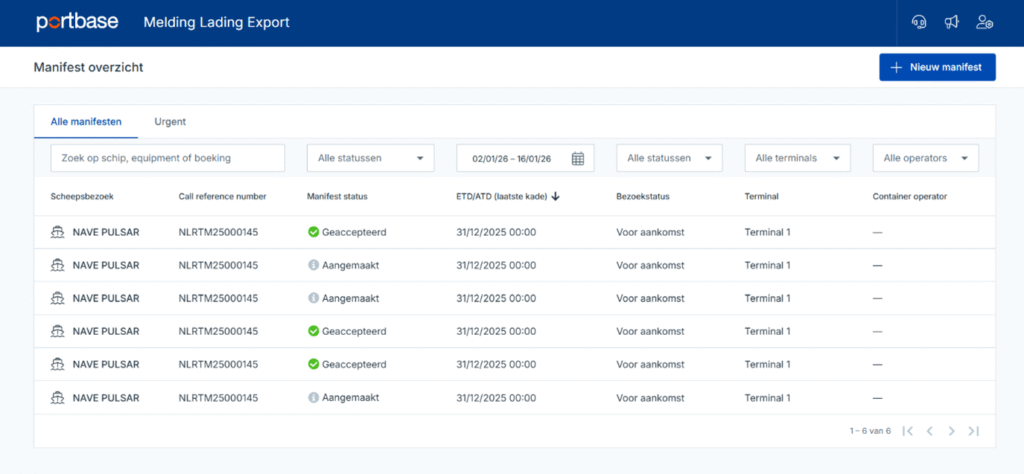
Task: Open user account settings icon
Action: click(985, 22)
